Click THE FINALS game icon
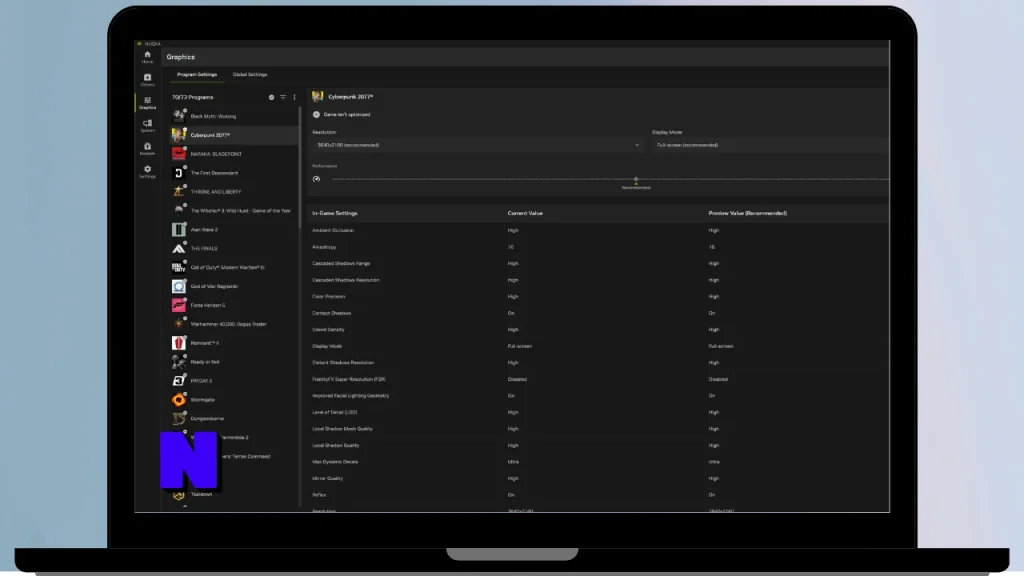1024x576 pixels. coord(178,249)
